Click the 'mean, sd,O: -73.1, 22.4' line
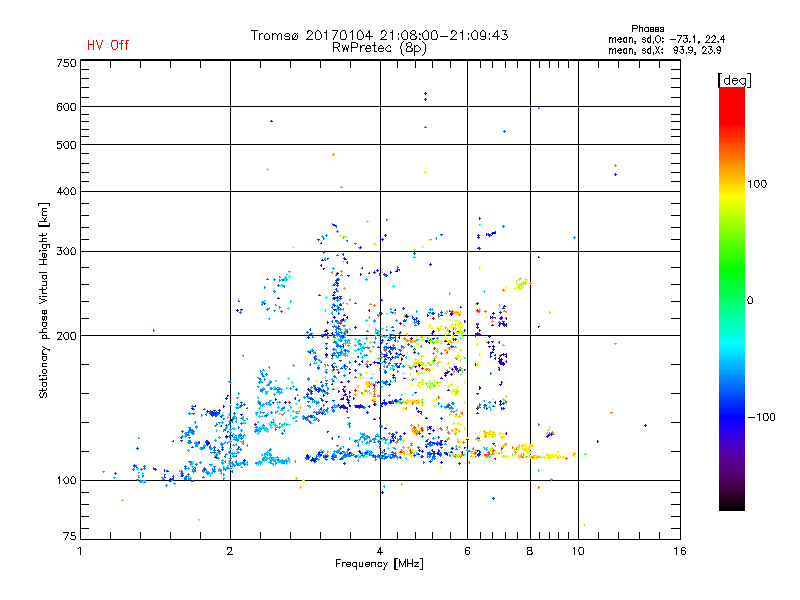The image size is (800, 600). point(666,39)
